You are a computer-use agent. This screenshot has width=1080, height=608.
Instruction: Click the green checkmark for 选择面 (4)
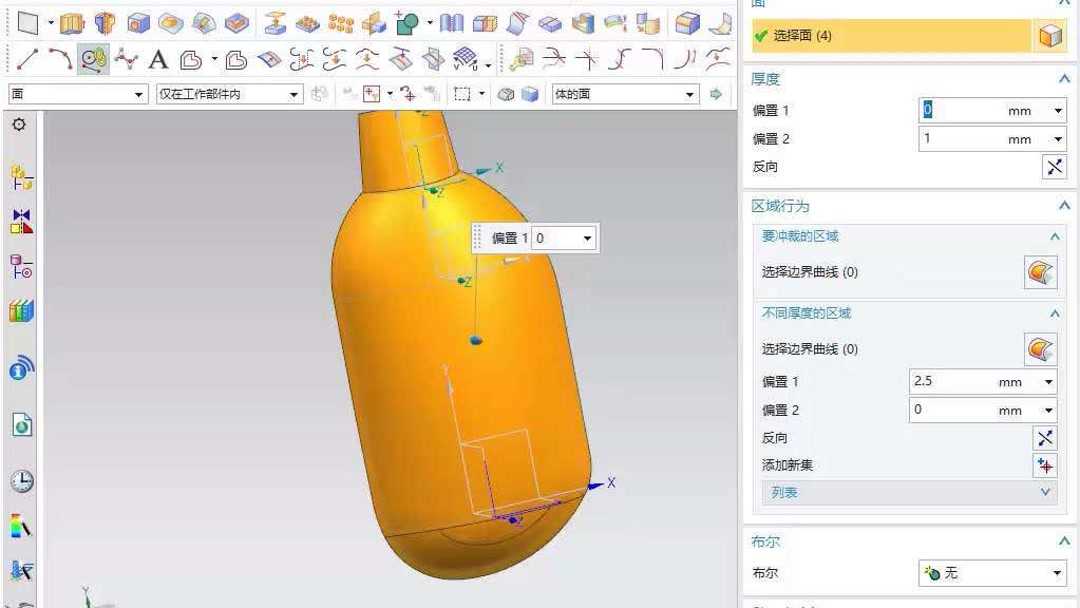point(761,34)
